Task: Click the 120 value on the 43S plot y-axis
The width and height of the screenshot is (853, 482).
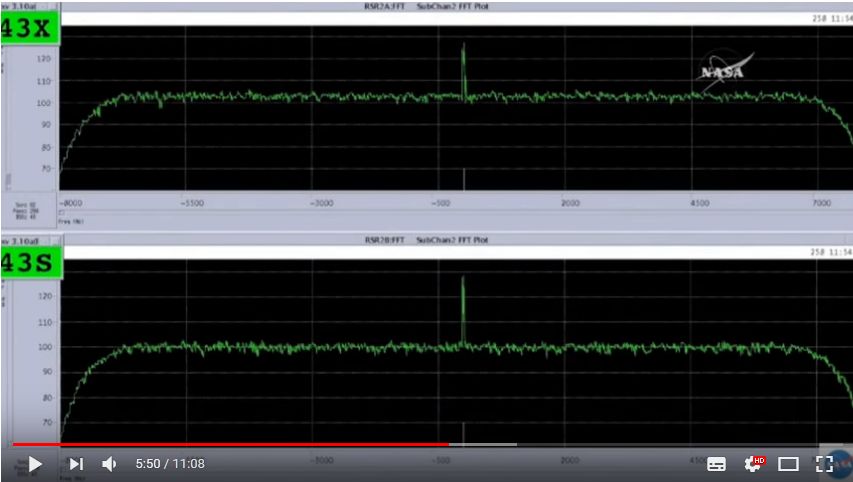Action: pos(45,296)
